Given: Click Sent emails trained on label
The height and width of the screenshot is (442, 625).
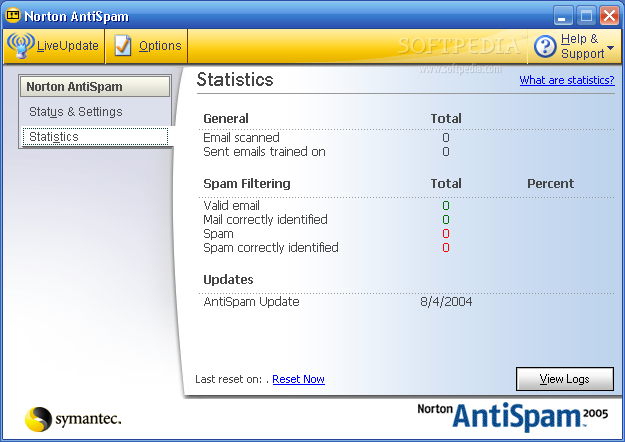Looking at the screenshot, I should pos(264,152).
